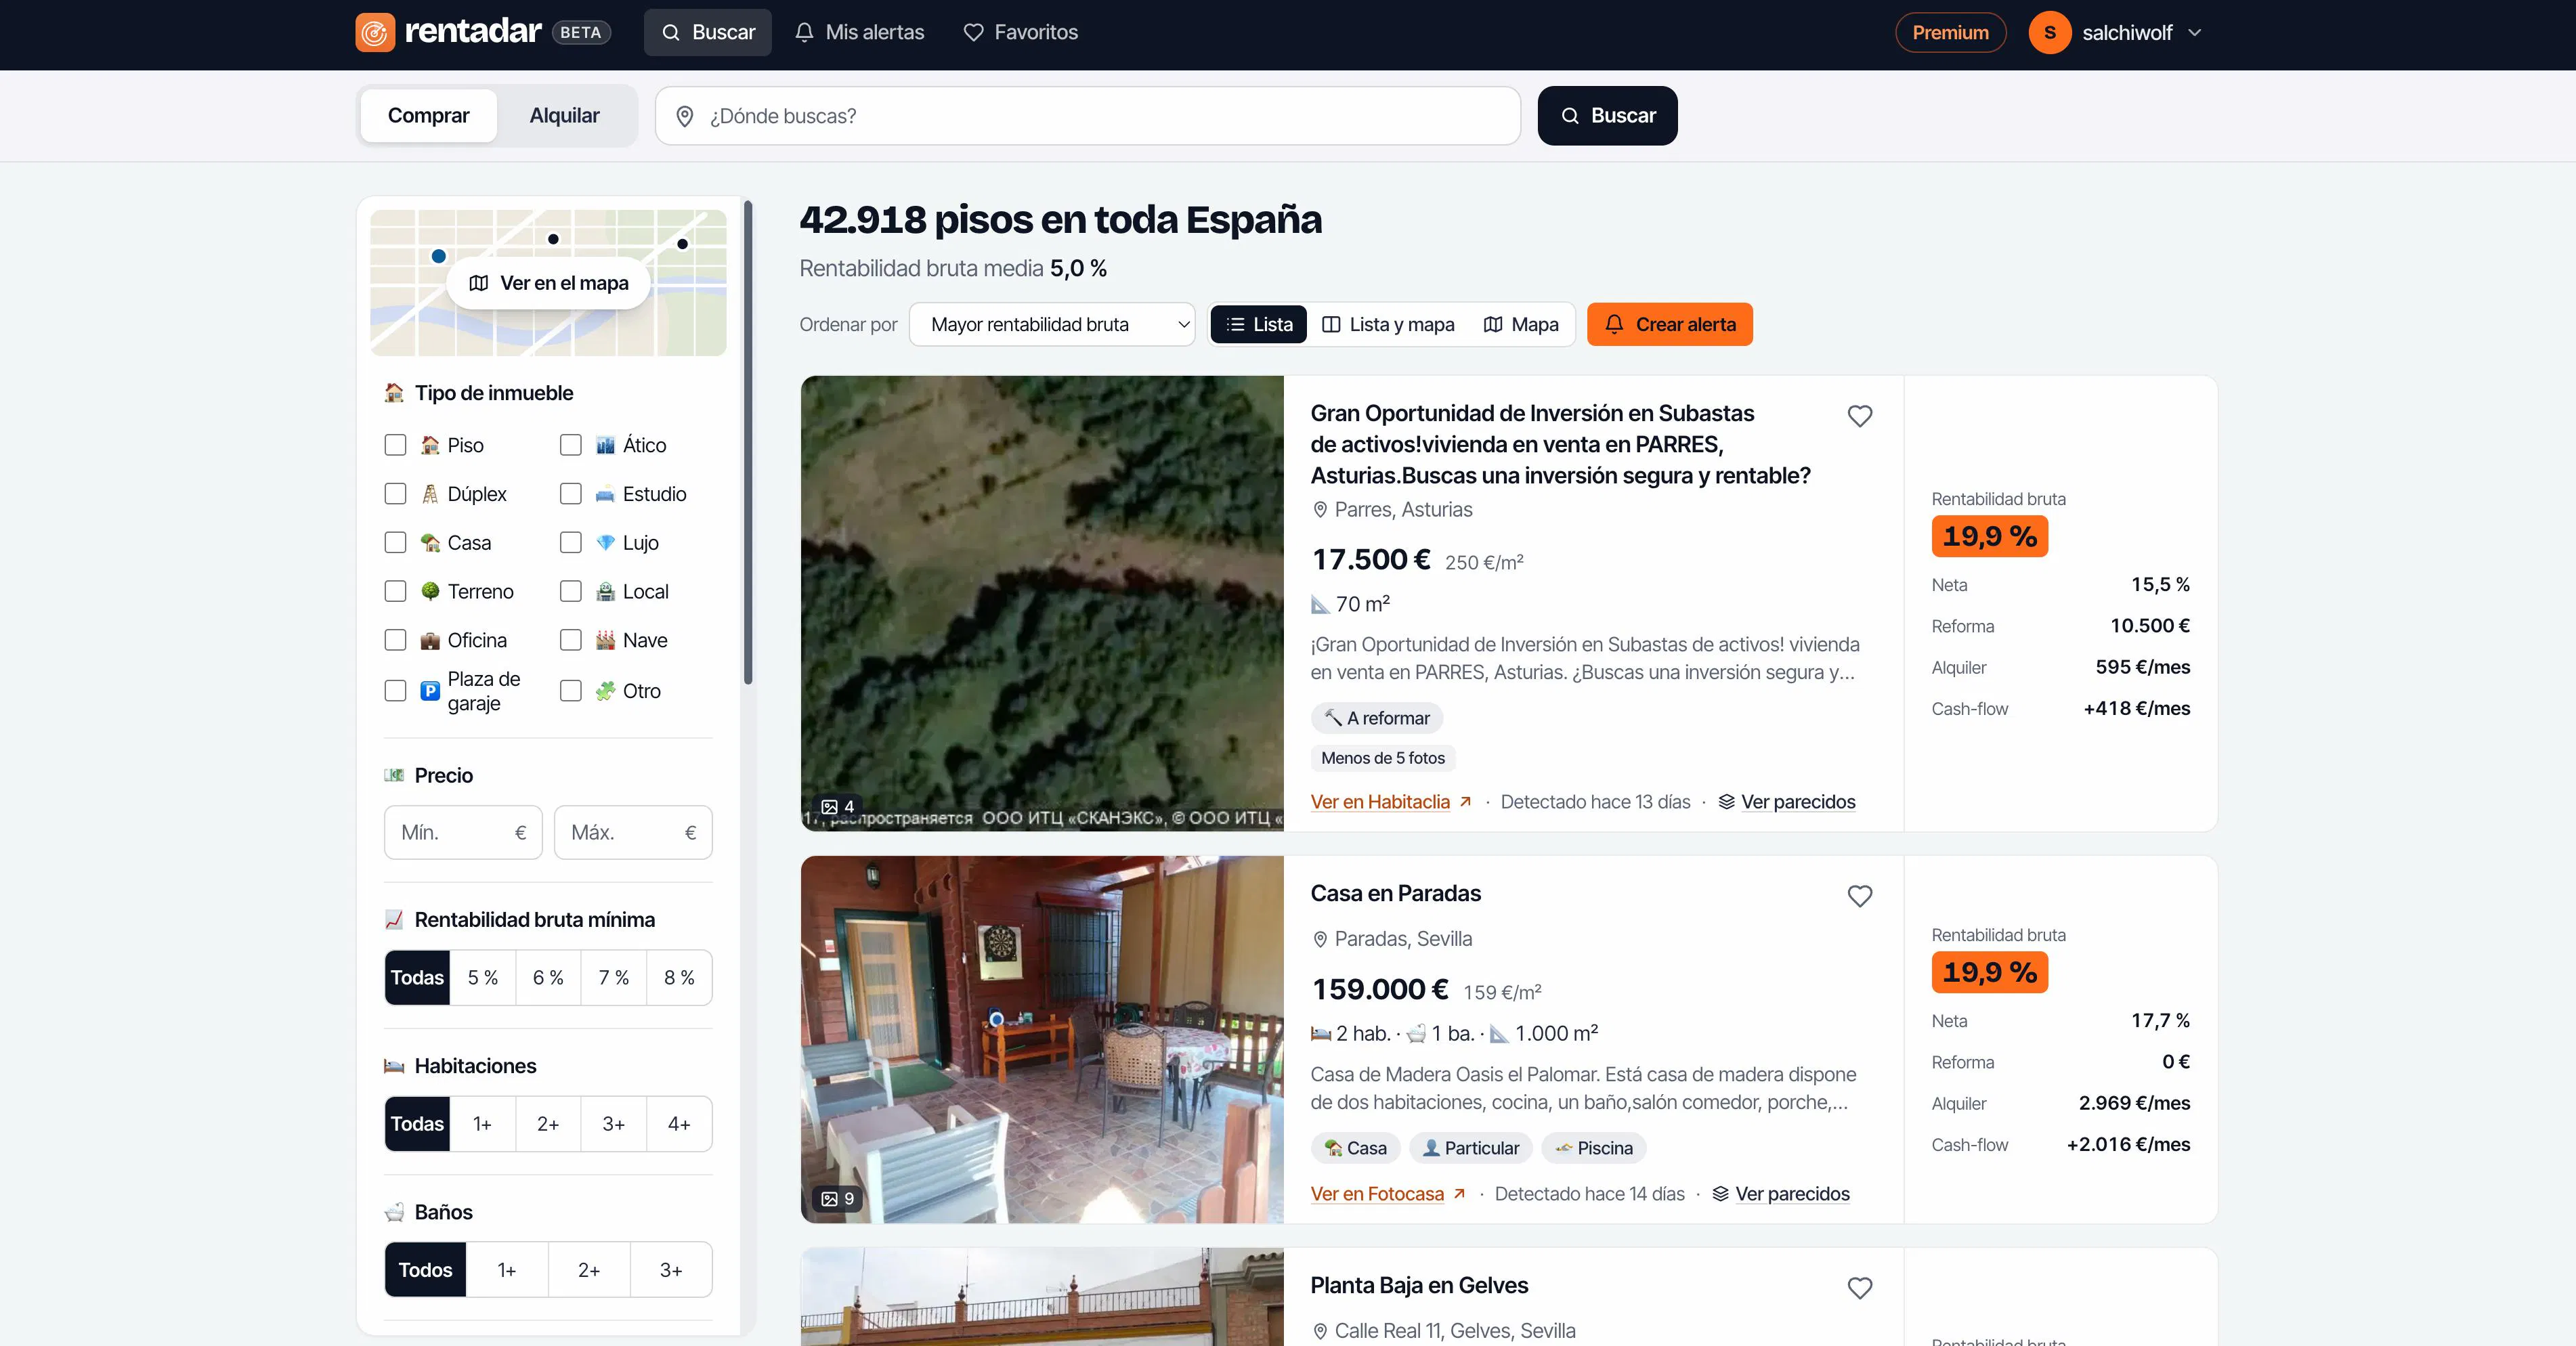The height and width of the screenshot is (1346, 2576).
Task: Click the ¿Dónde buscas? search field
Action: click(1088, 116)
